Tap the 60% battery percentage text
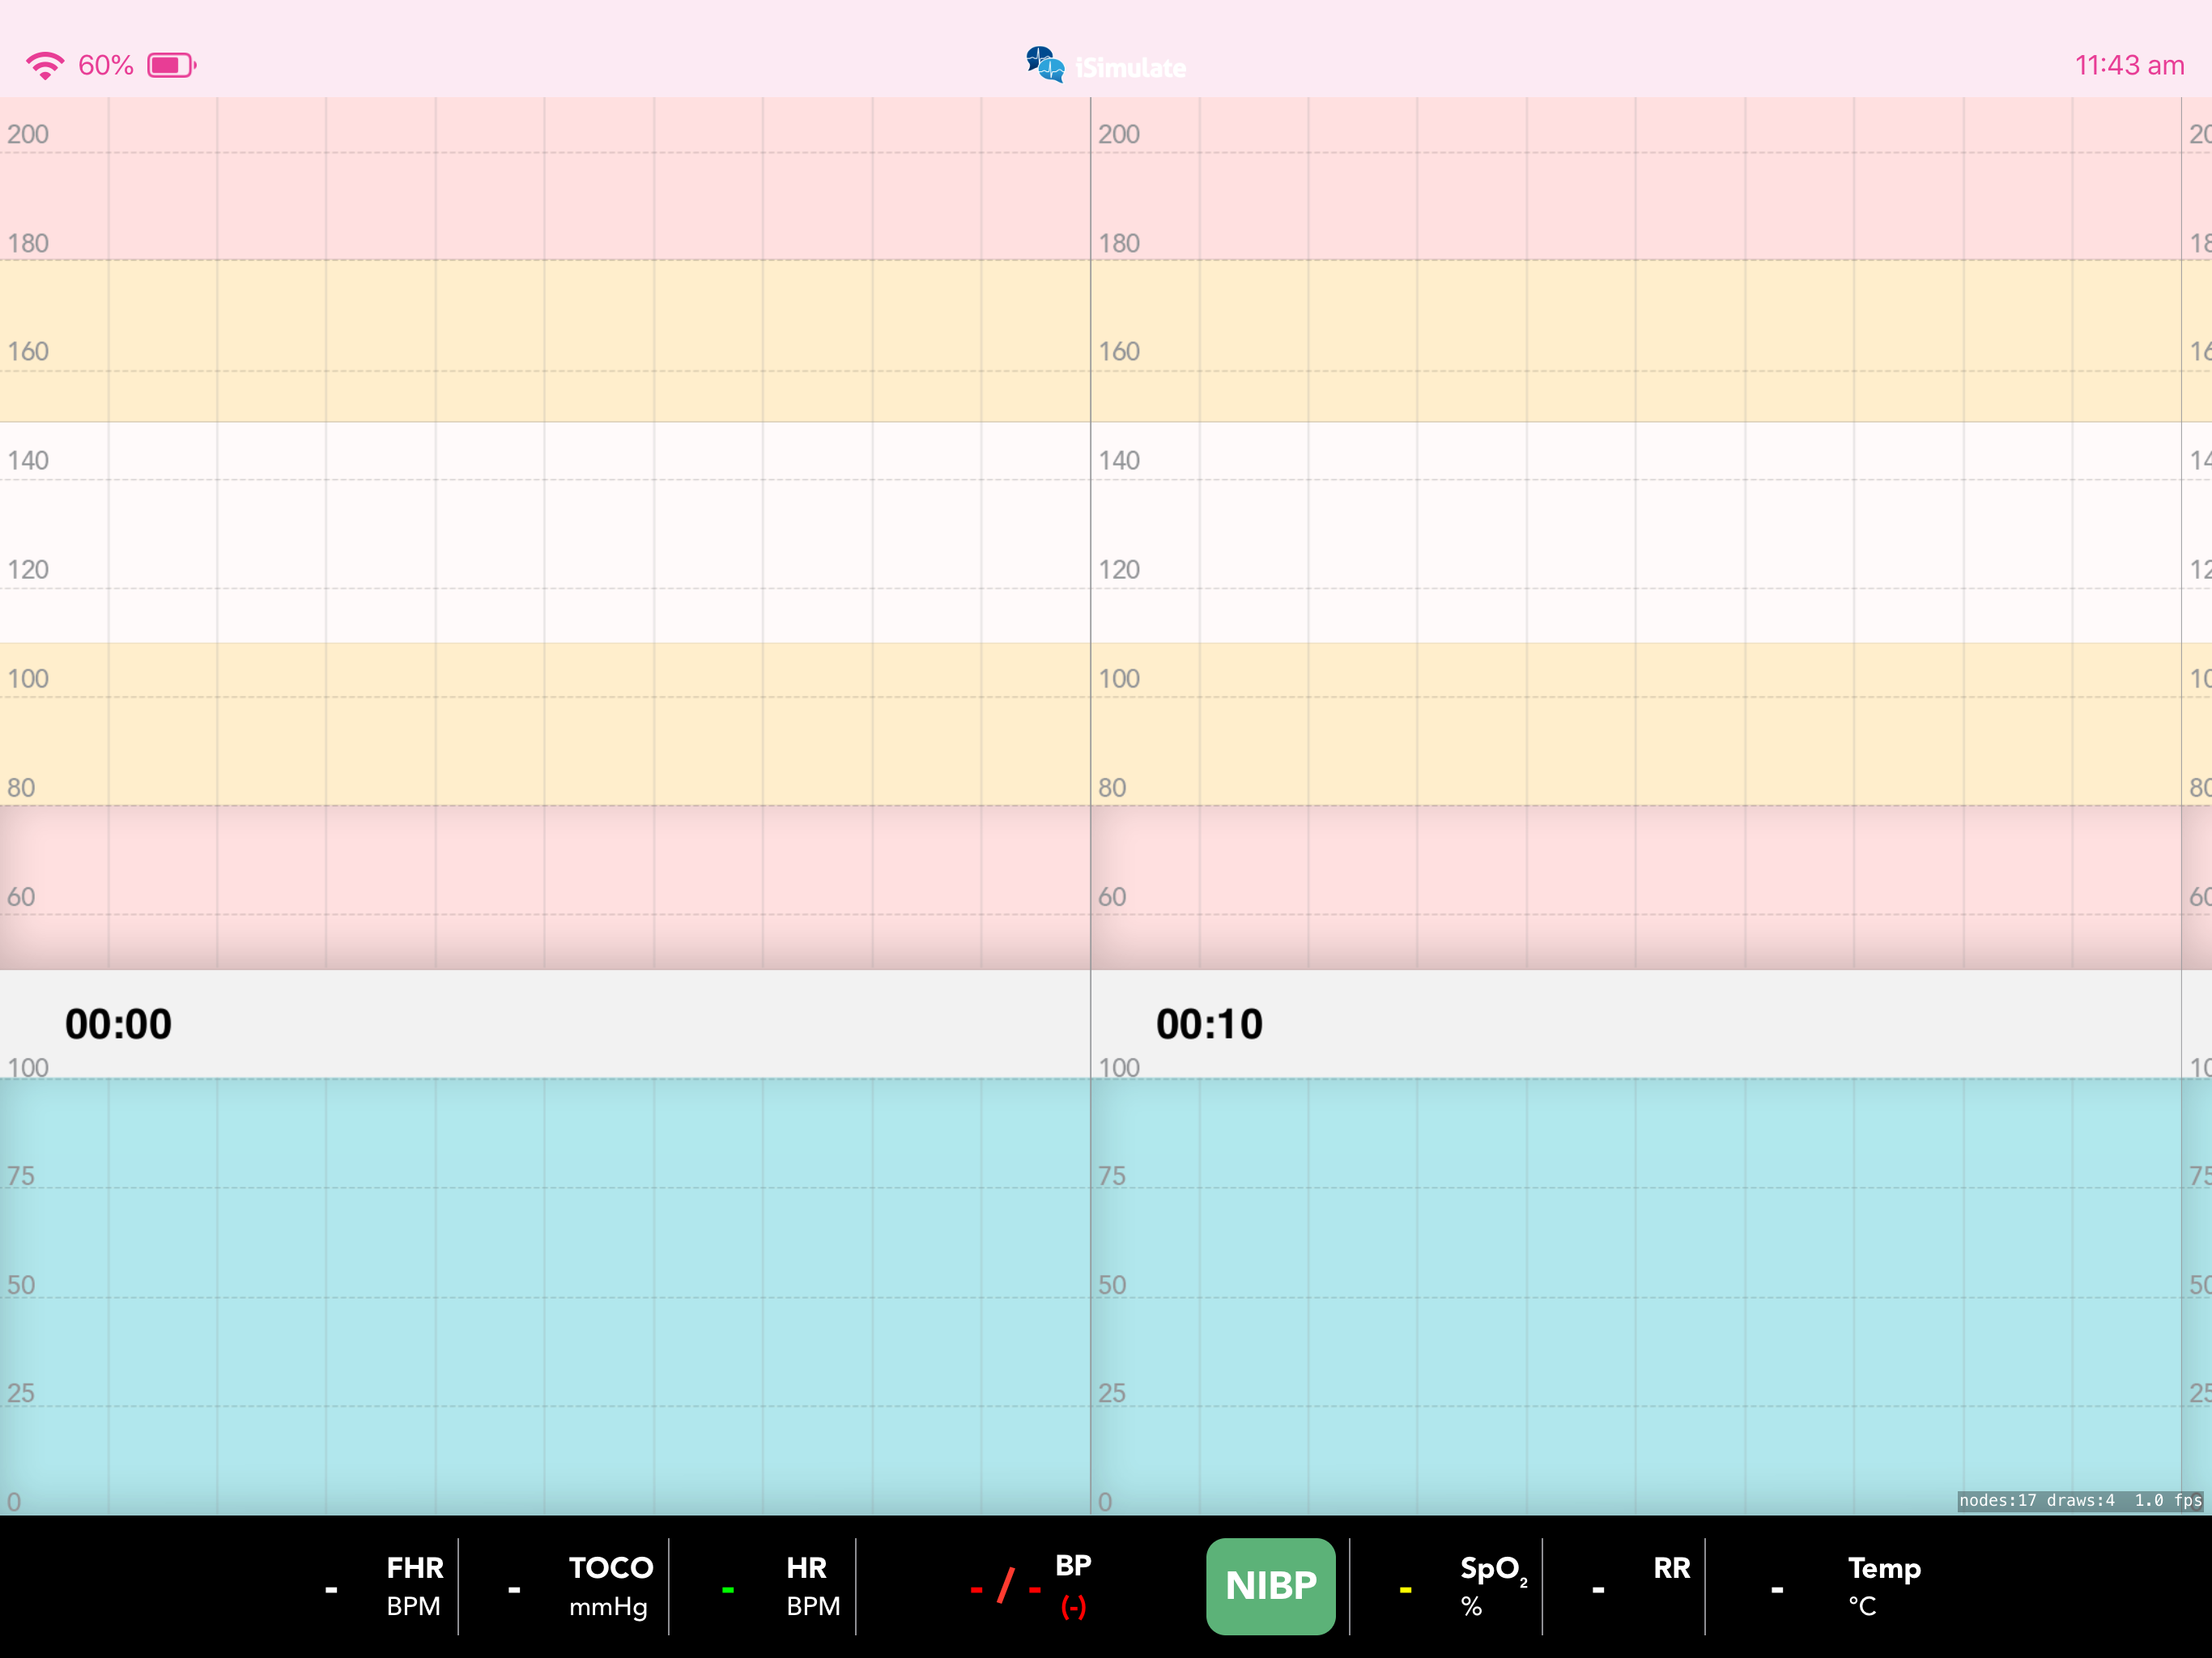This screenshot has width=2212, height=1658. tap(105, 66)
